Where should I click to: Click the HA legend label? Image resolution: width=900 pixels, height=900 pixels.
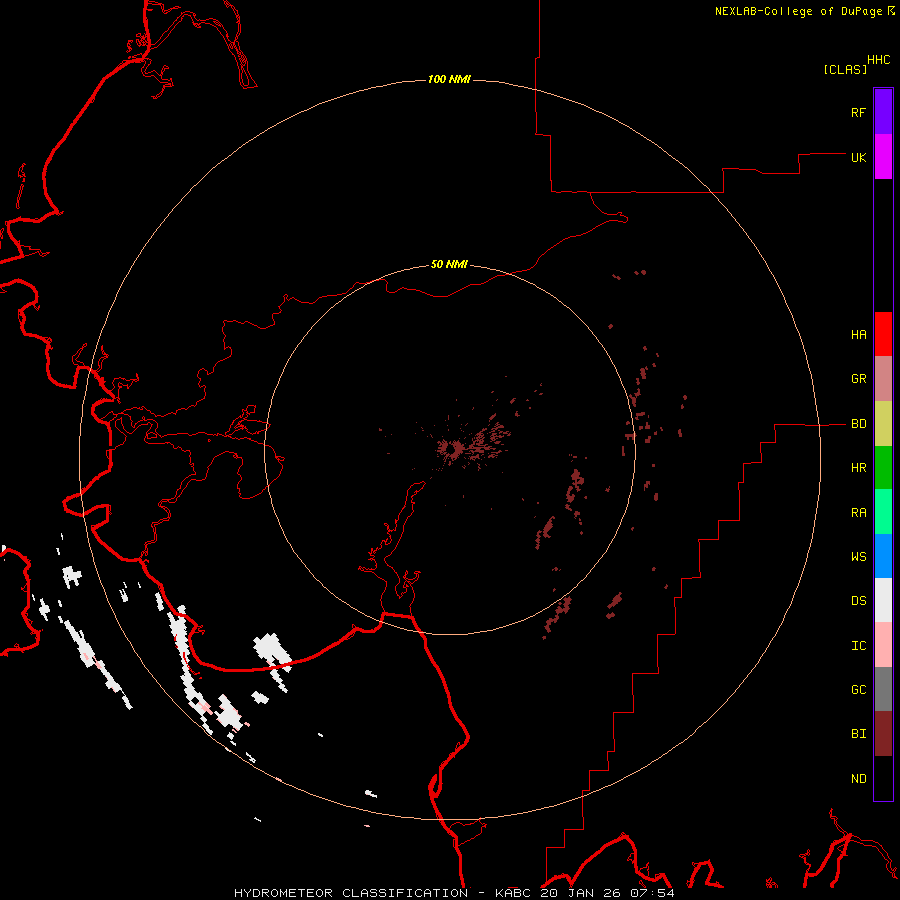(858, 335)
